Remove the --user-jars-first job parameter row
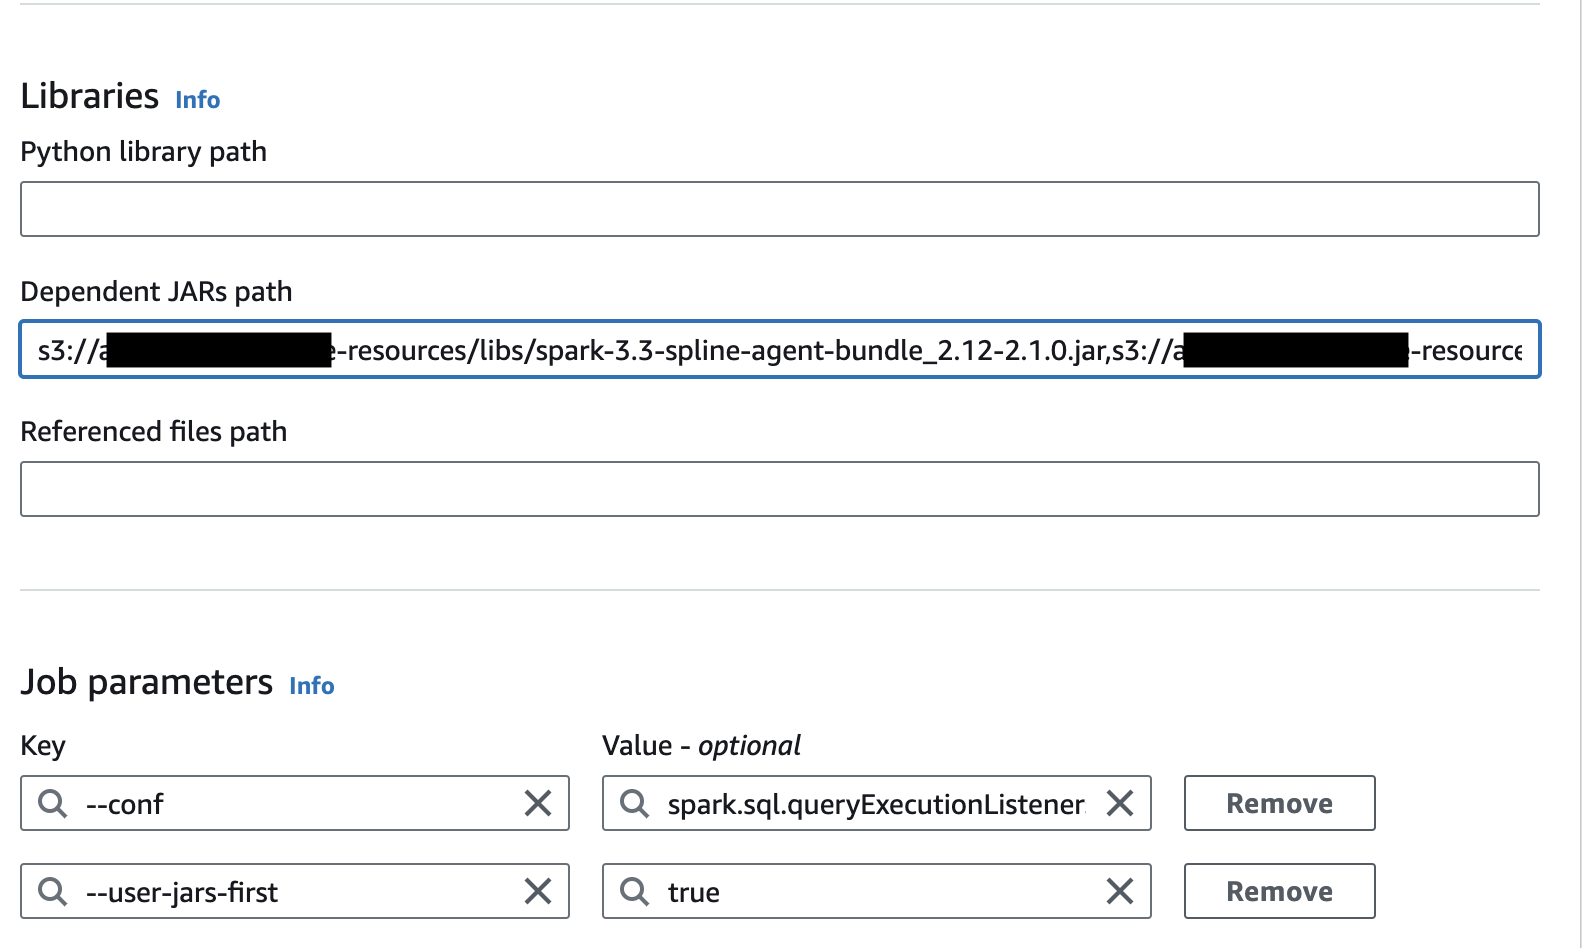Screen dimensions: 1582x948 [1279, 891]
